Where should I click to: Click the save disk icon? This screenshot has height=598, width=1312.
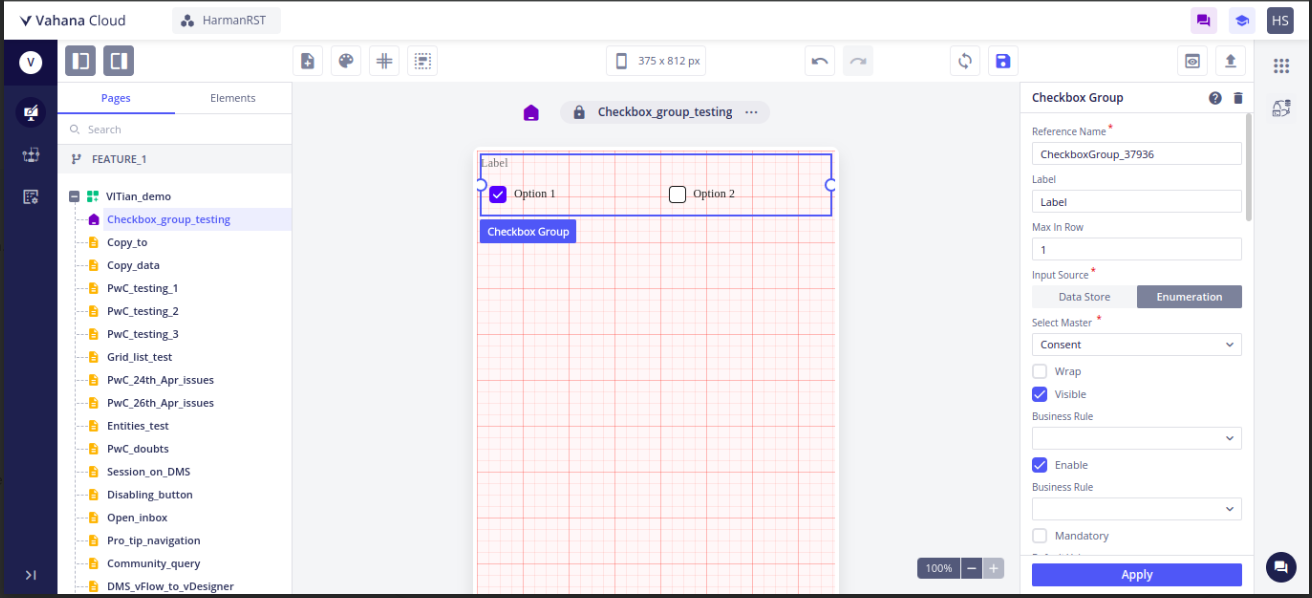click(x=1003, y=61)
